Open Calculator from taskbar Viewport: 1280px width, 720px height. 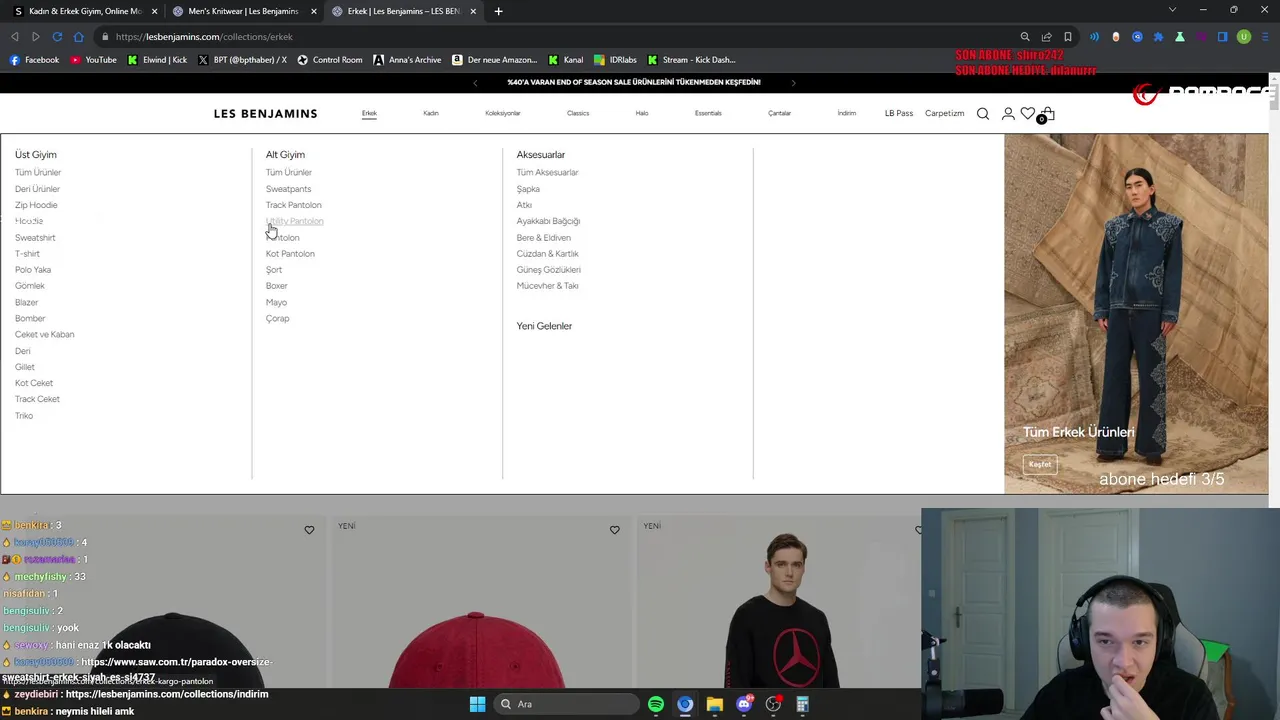point(802,704)
